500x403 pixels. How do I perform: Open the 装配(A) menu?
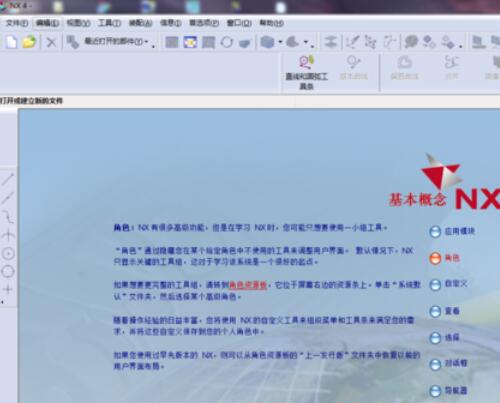coord(140,23)
